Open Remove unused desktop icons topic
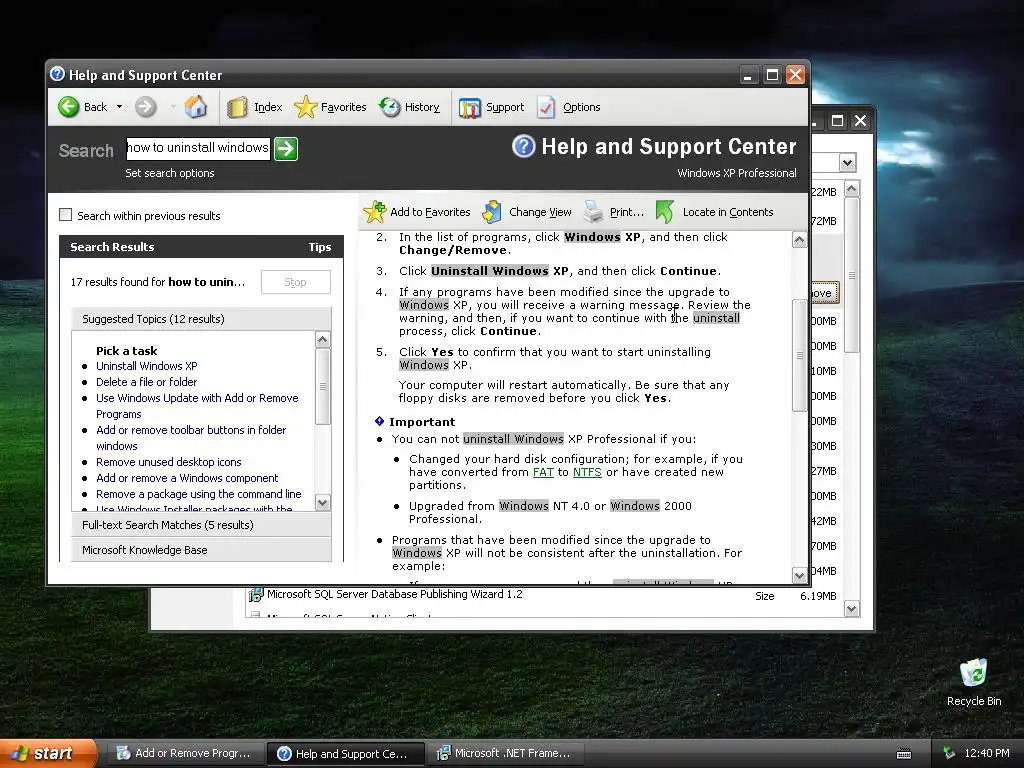The height and width of the screenshot is (768, 1024). 168,462
